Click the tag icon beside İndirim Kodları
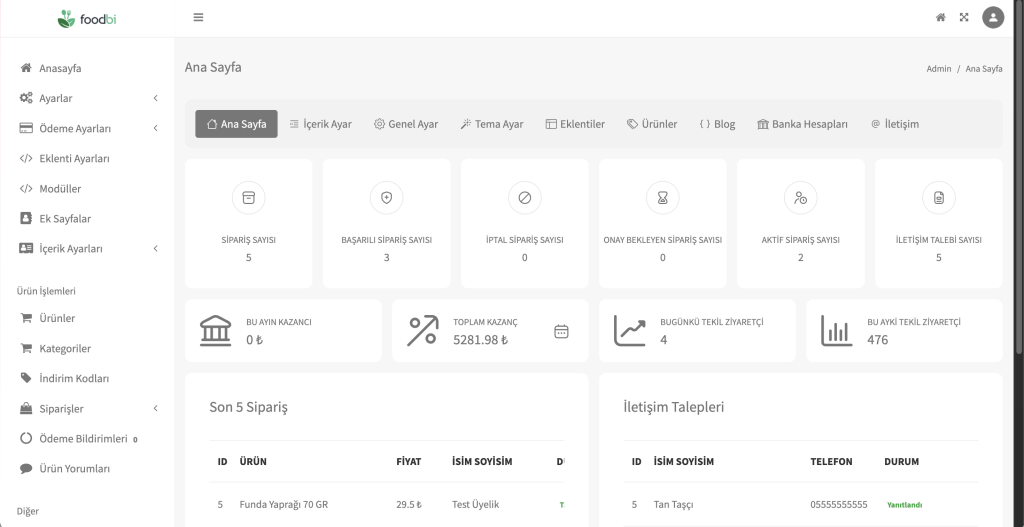The width and height of the screenshot is (1024, 527). pyautogui.click(x=26, y=378)
